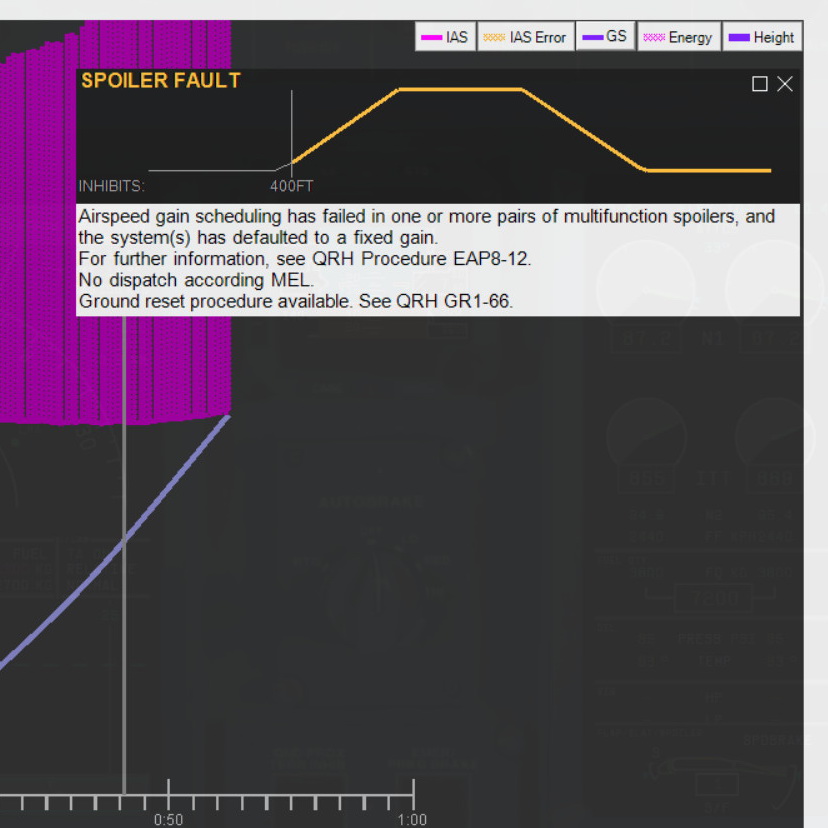Toggle the Height series legend entry
This screenshot has height=828, width=828.
762,37
